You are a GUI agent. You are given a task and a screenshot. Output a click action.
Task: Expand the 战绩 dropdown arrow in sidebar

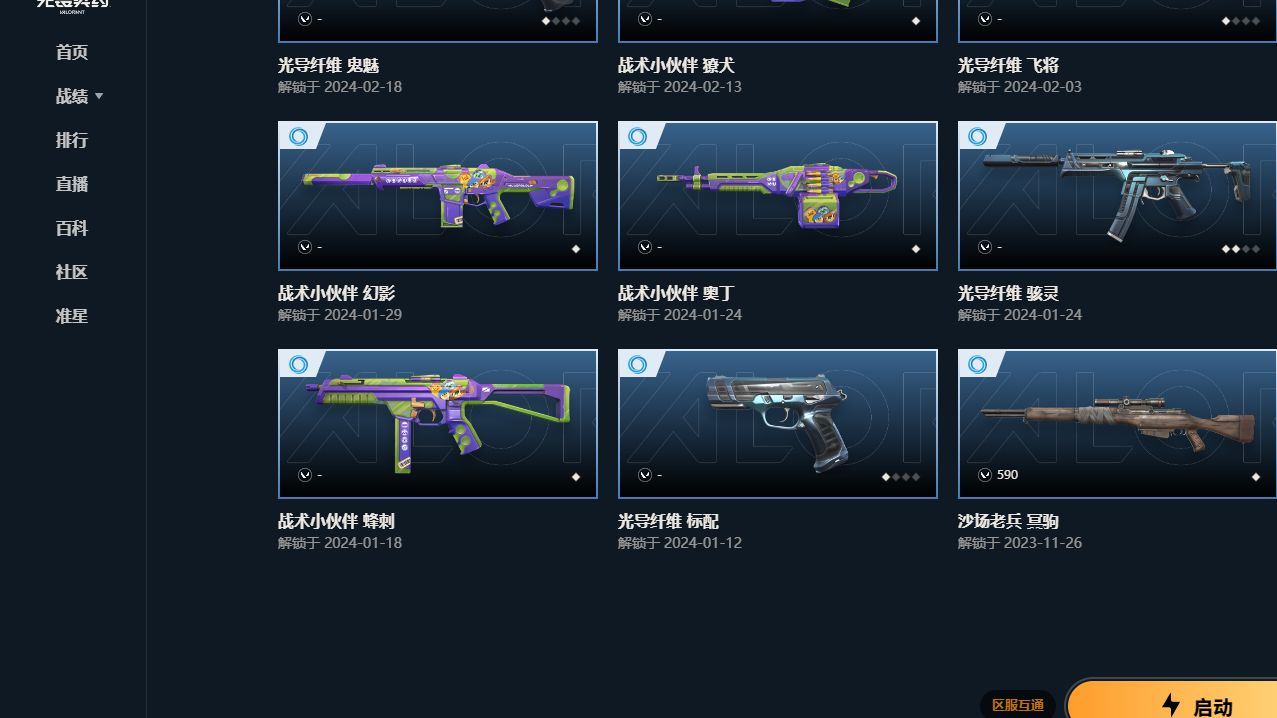tap(99, 96)
